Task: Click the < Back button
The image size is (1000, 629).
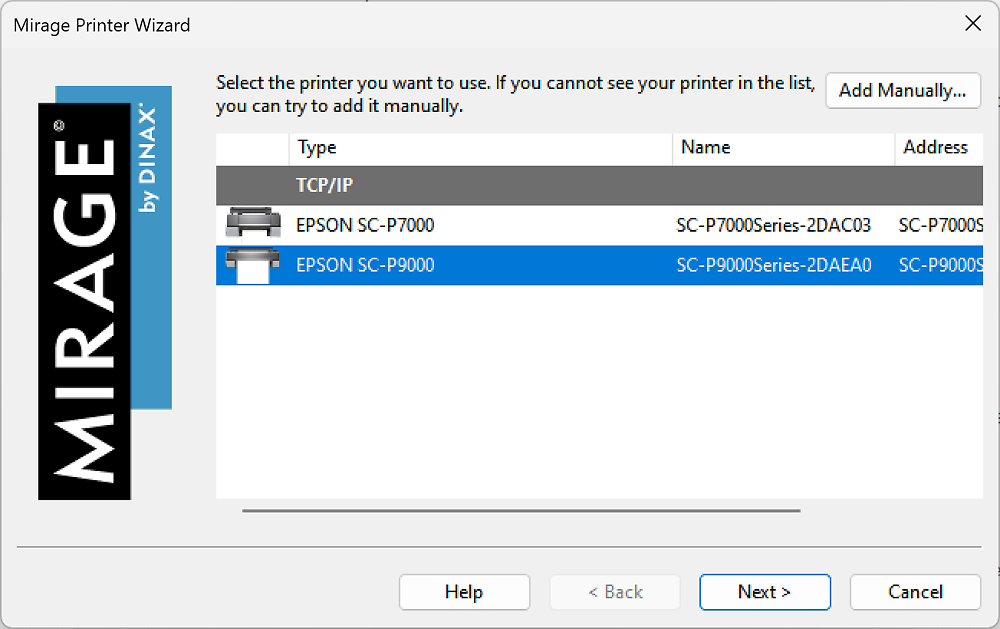Action: (614, 592)
